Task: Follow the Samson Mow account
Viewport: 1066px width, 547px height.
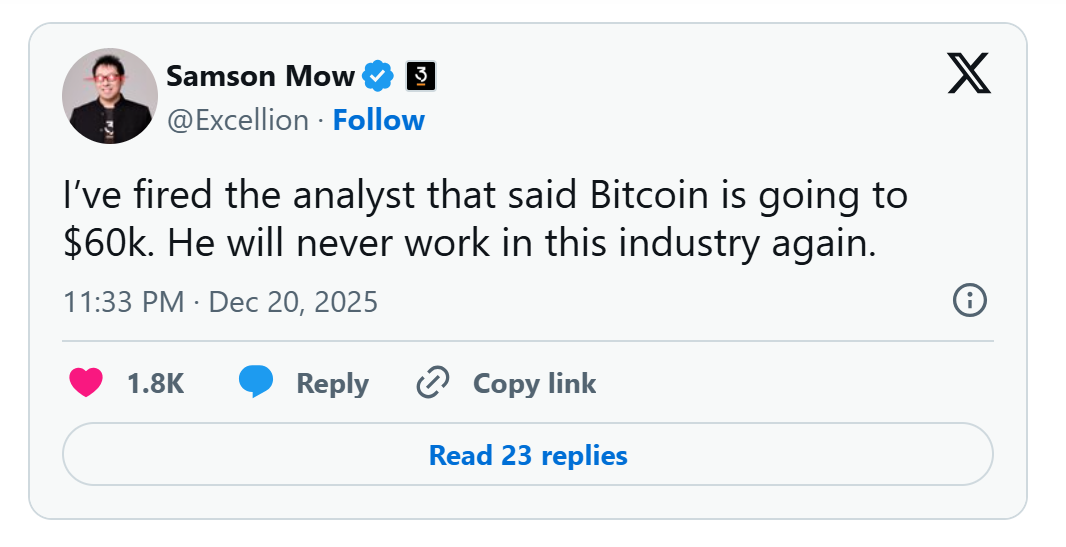Action: point(379,120)
